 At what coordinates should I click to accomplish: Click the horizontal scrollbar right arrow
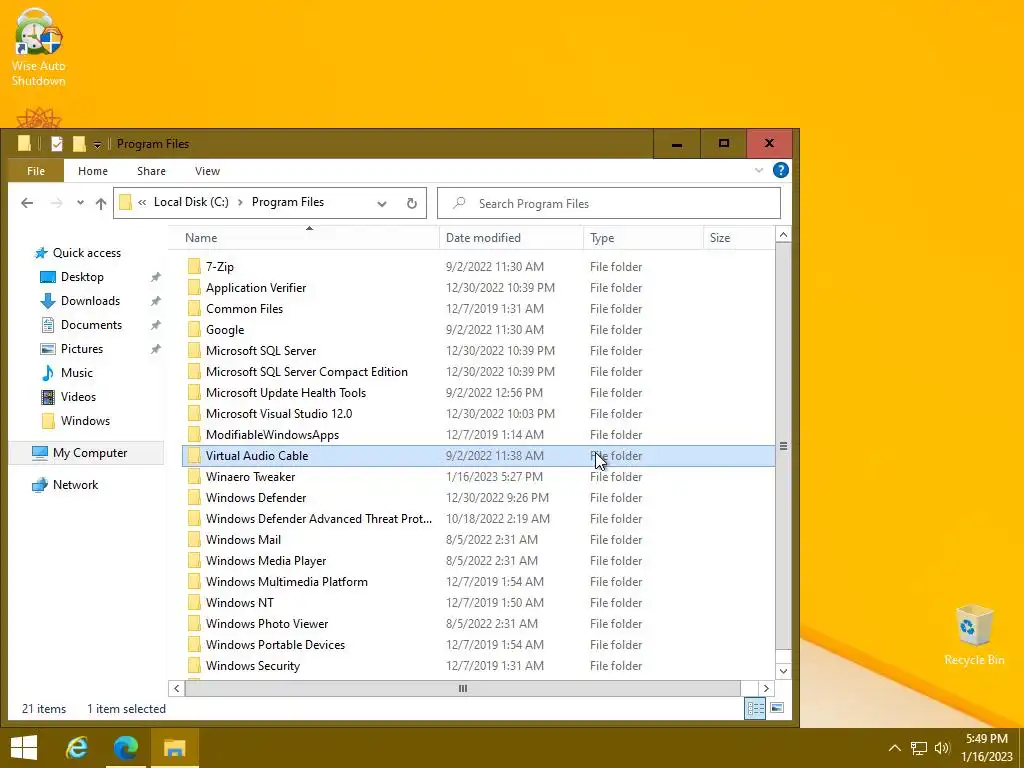(766, 688)
